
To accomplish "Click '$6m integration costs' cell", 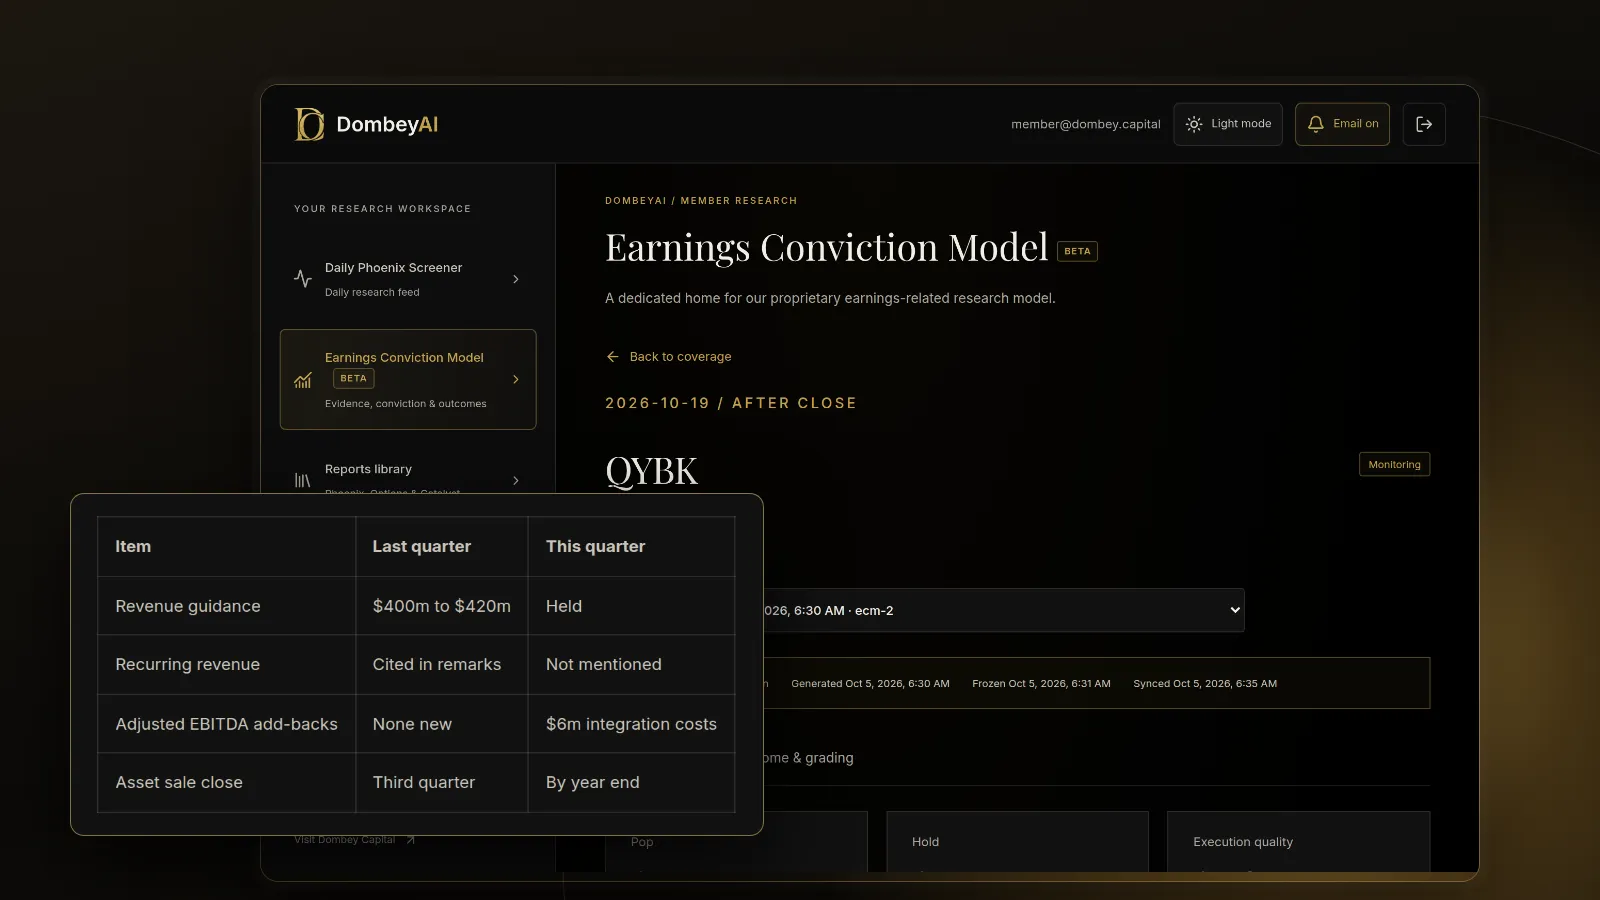I will point(631,724).
